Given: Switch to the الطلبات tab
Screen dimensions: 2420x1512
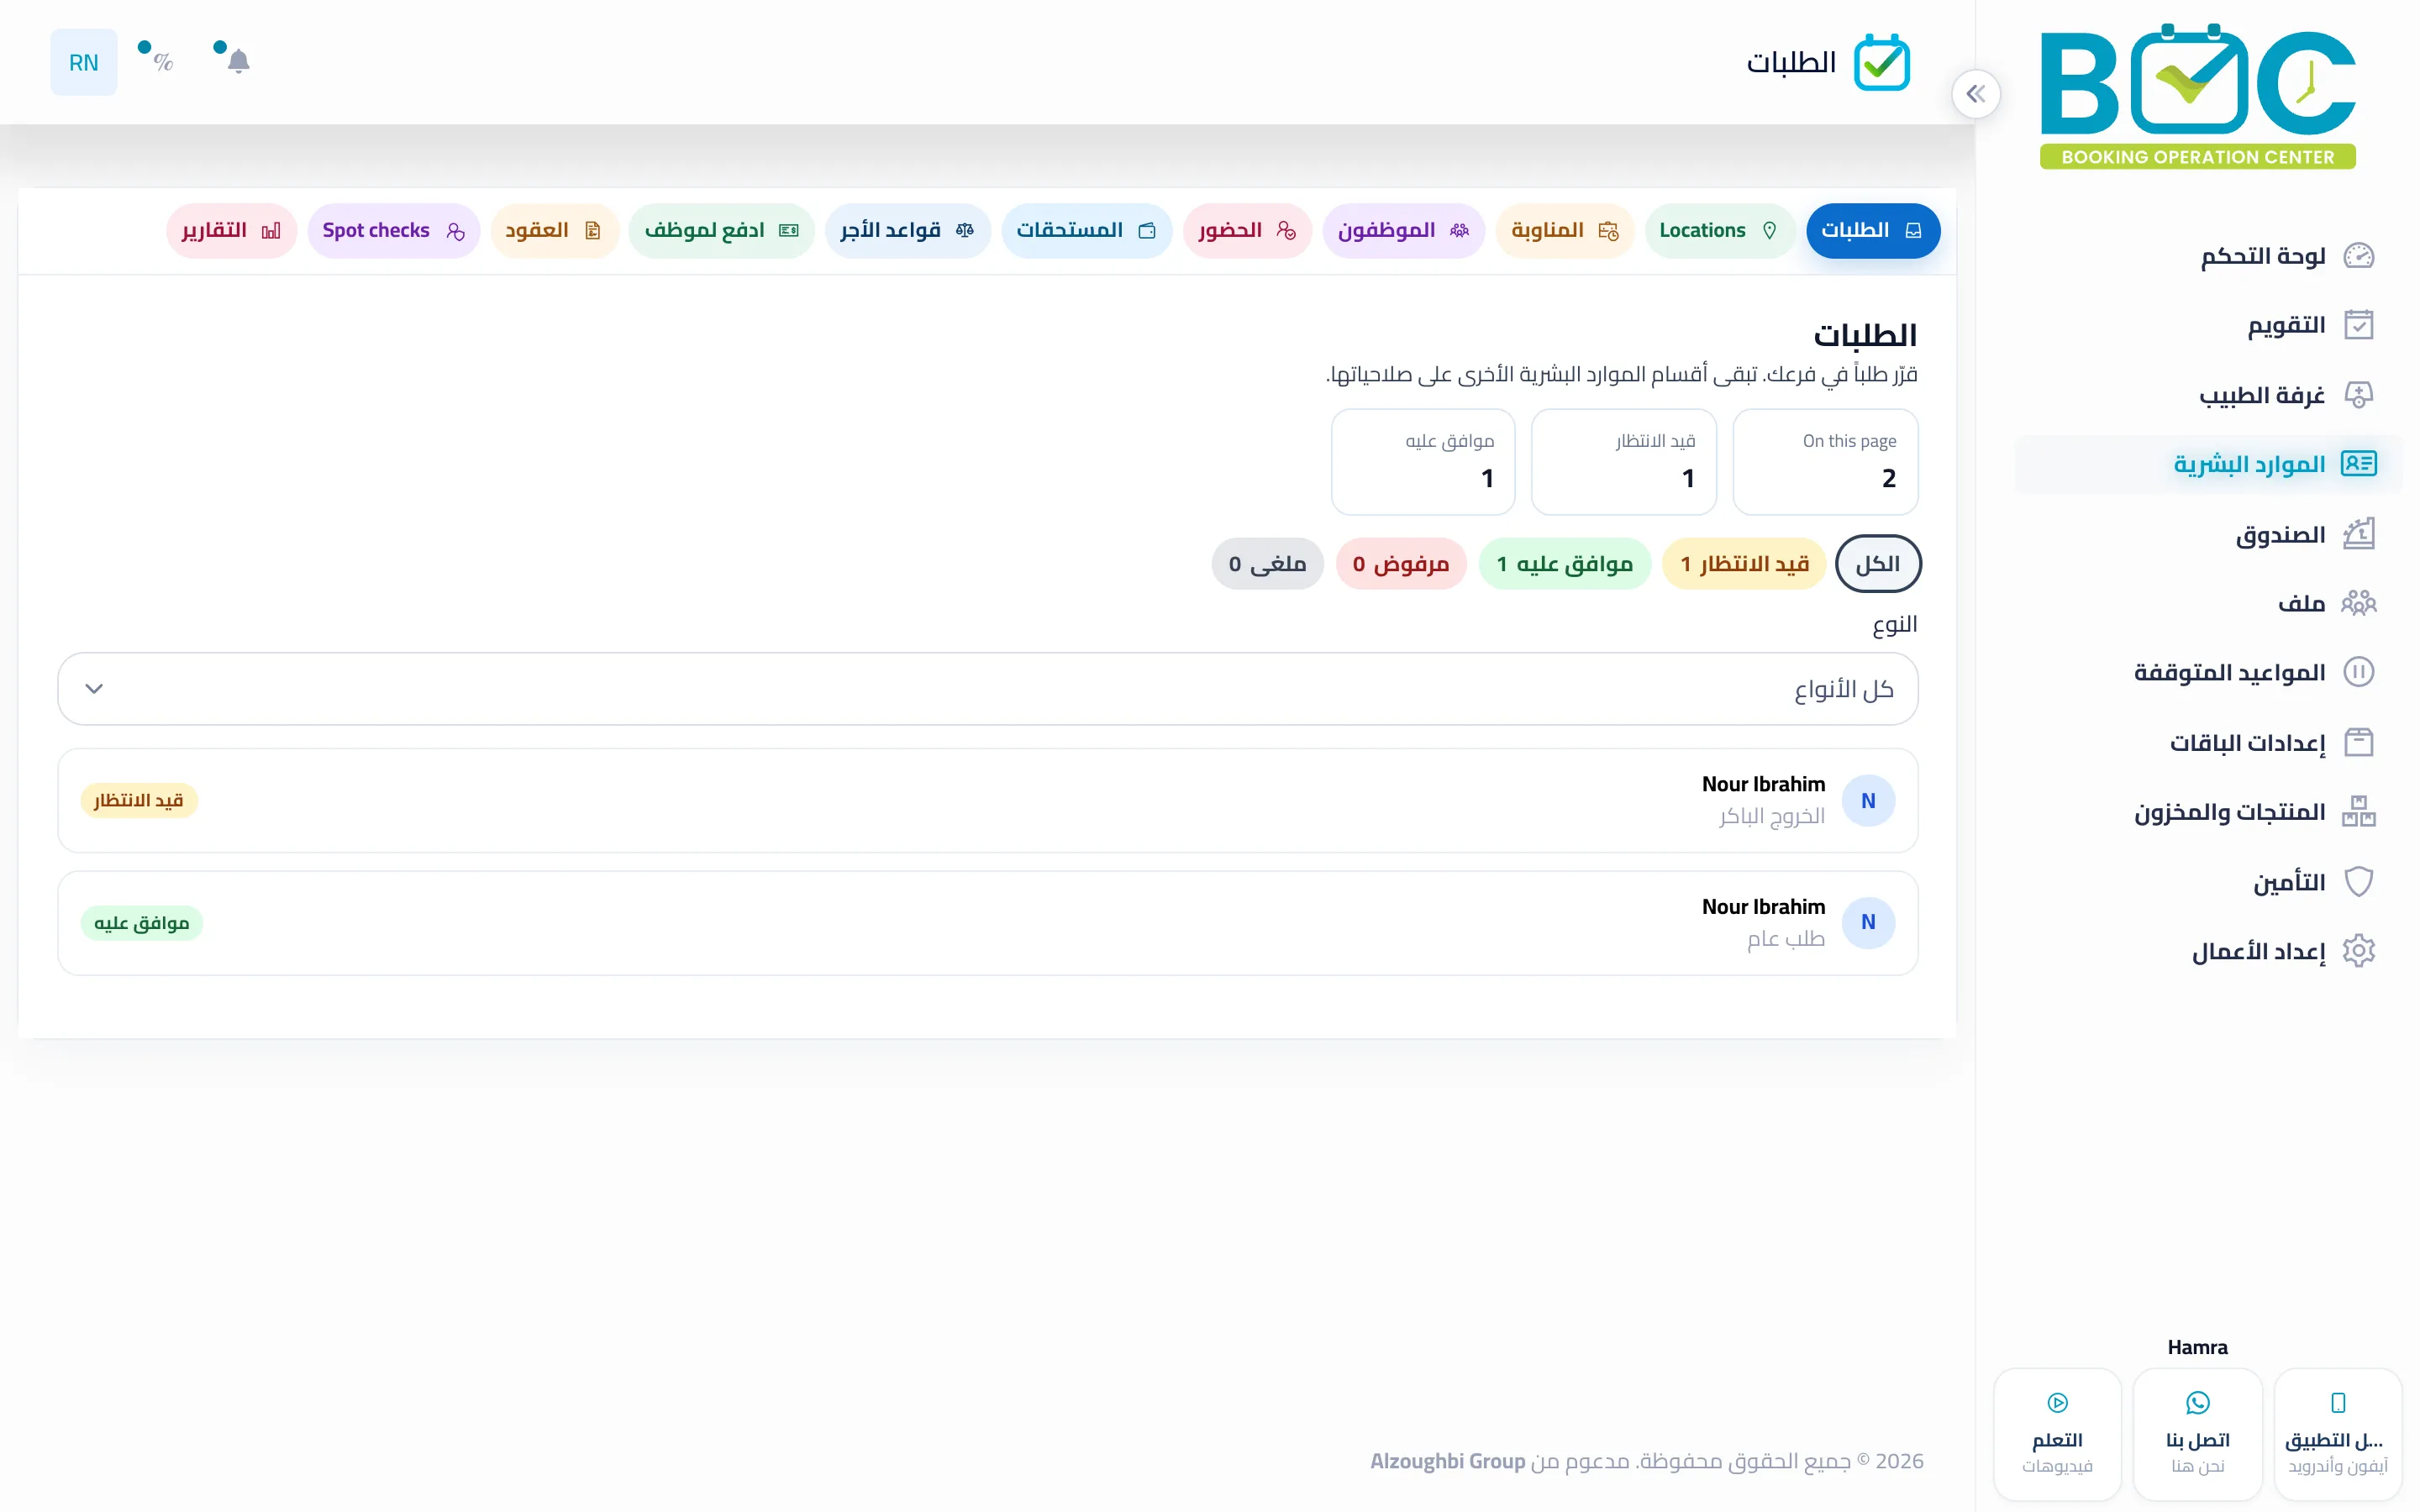Looking at the screenshot, I should coord(1872,231).
